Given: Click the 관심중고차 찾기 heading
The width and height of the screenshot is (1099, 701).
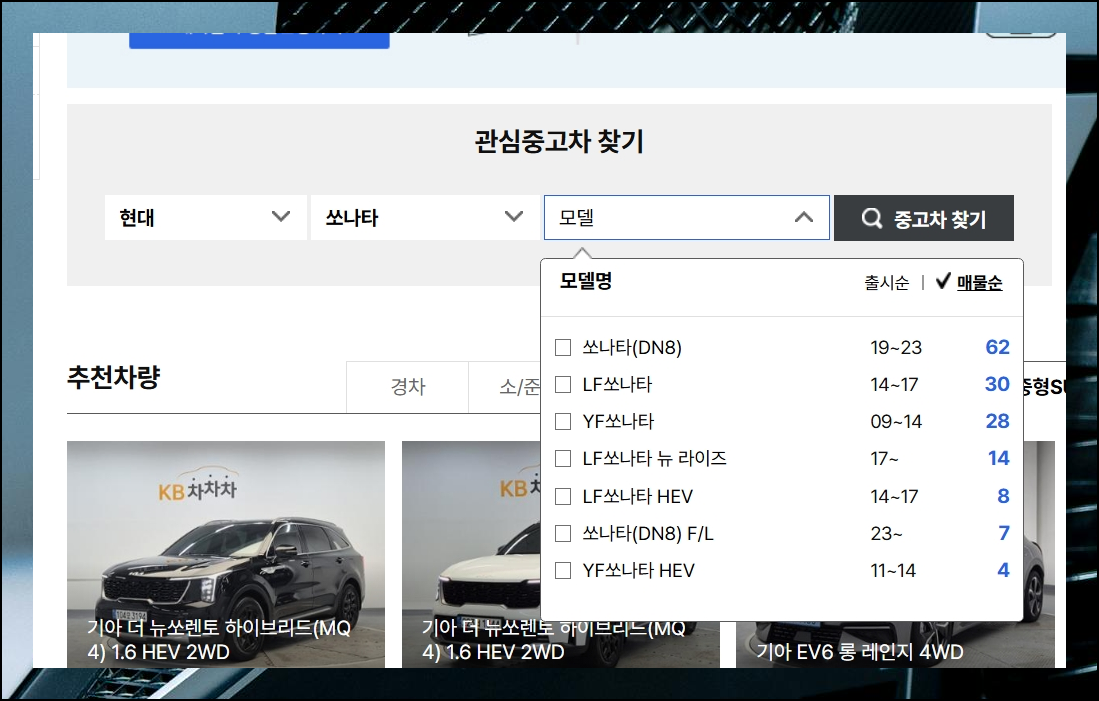Looking at the screenshot, I should [x=559, y=142].
